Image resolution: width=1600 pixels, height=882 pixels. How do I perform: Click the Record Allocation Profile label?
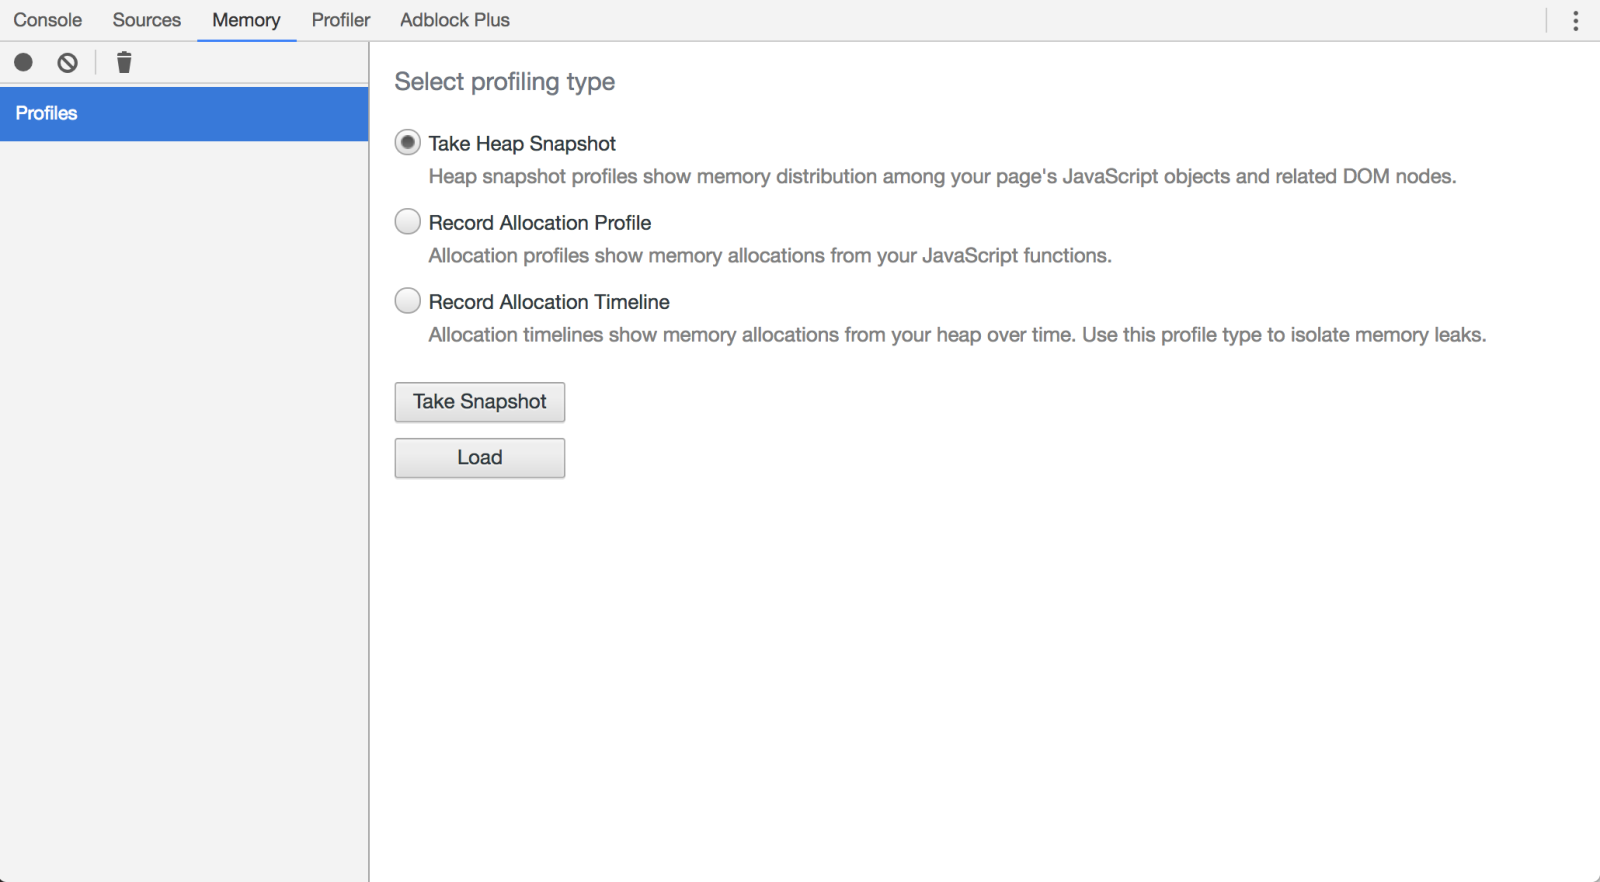[x=540, y=222]
